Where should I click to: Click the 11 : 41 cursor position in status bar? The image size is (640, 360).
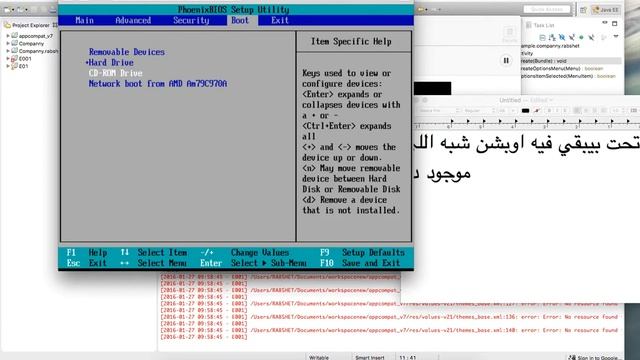point(408,358)
